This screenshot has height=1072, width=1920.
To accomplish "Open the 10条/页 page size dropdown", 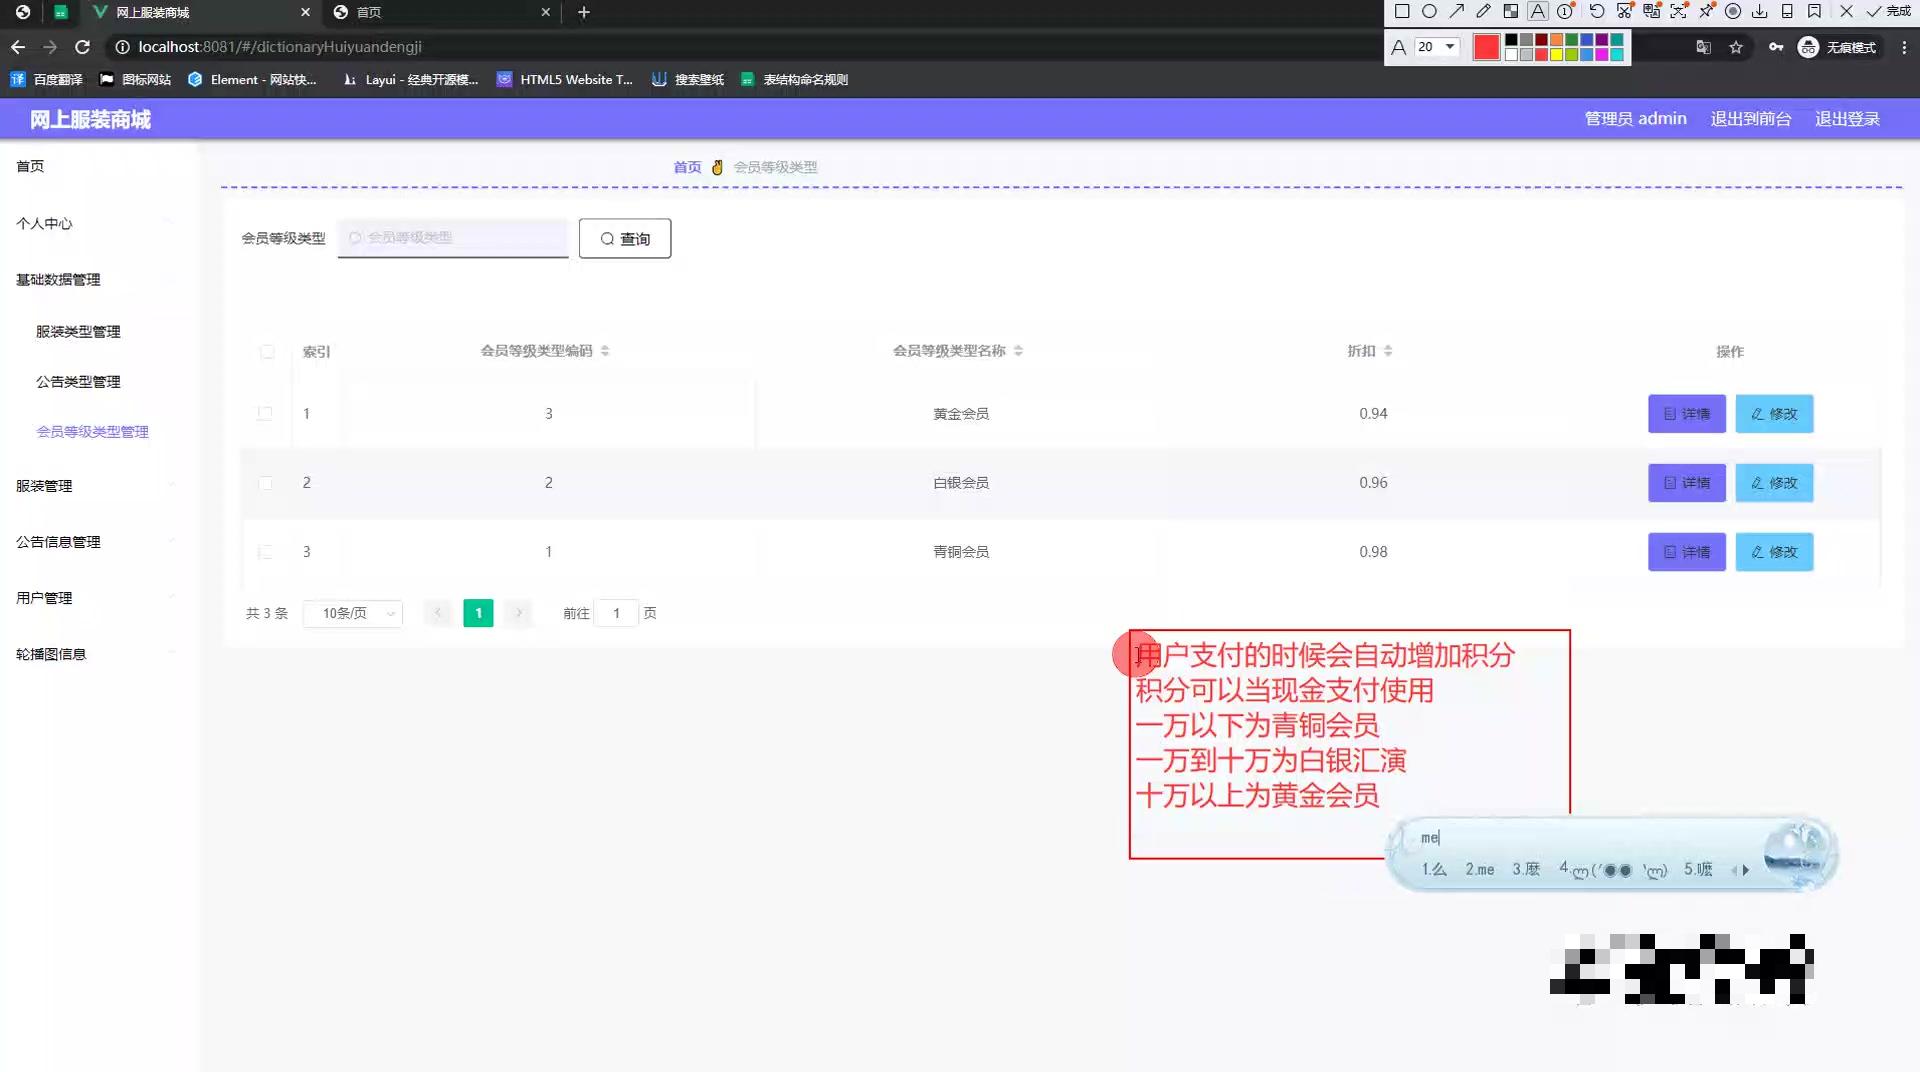I will point(352,613).
